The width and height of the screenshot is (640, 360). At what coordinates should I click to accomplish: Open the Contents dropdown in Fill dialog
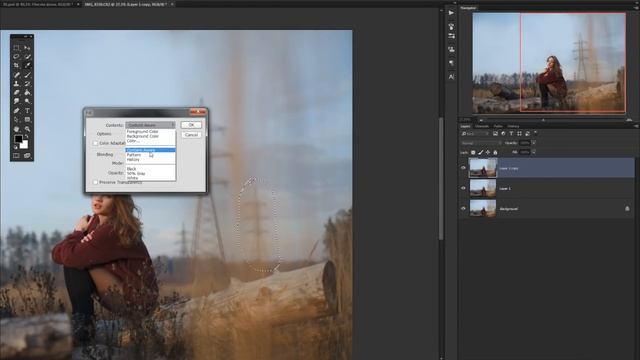pyautogui.click(x=150, y=125)
